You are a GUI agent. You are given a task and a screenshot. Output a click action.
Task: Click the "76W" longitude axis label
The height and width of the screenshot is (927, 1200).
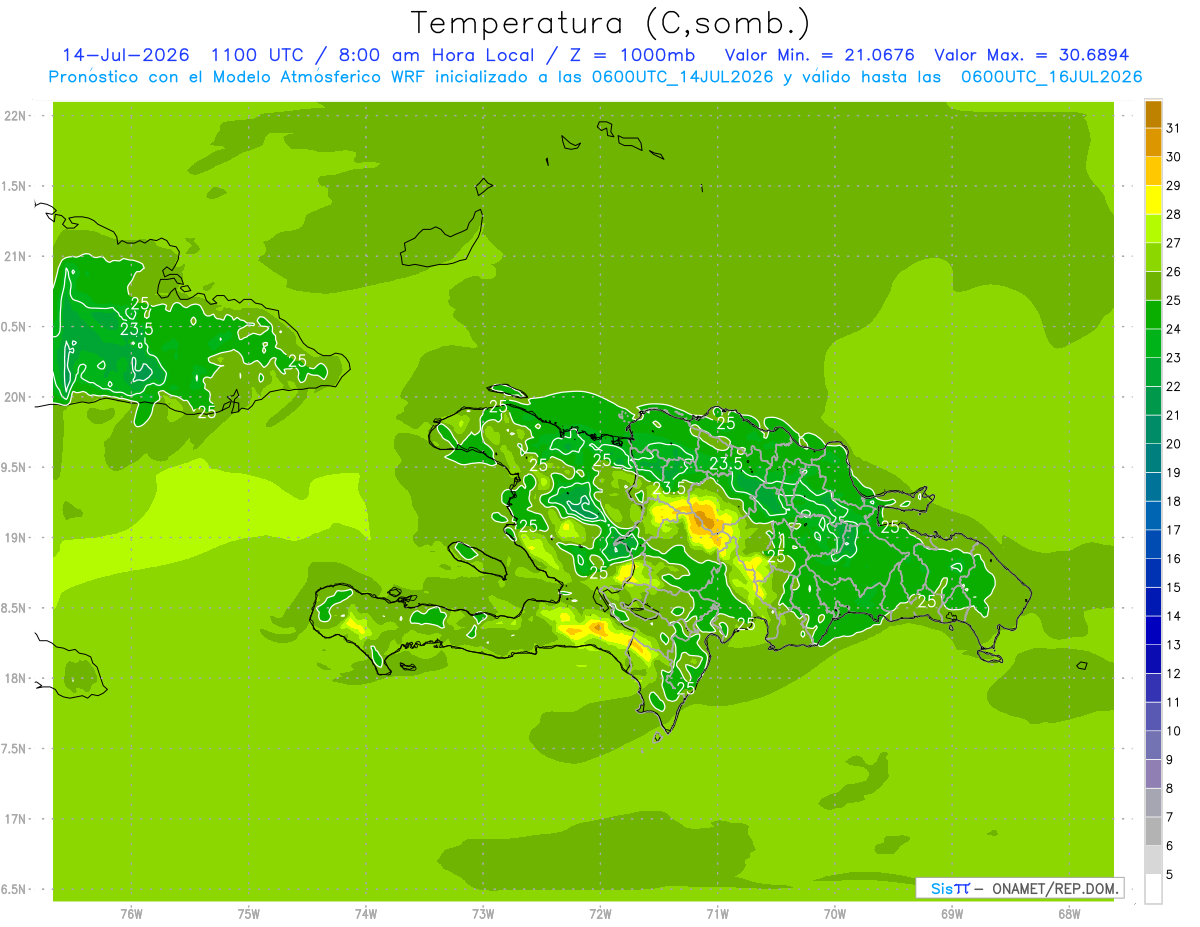[131, 914]
